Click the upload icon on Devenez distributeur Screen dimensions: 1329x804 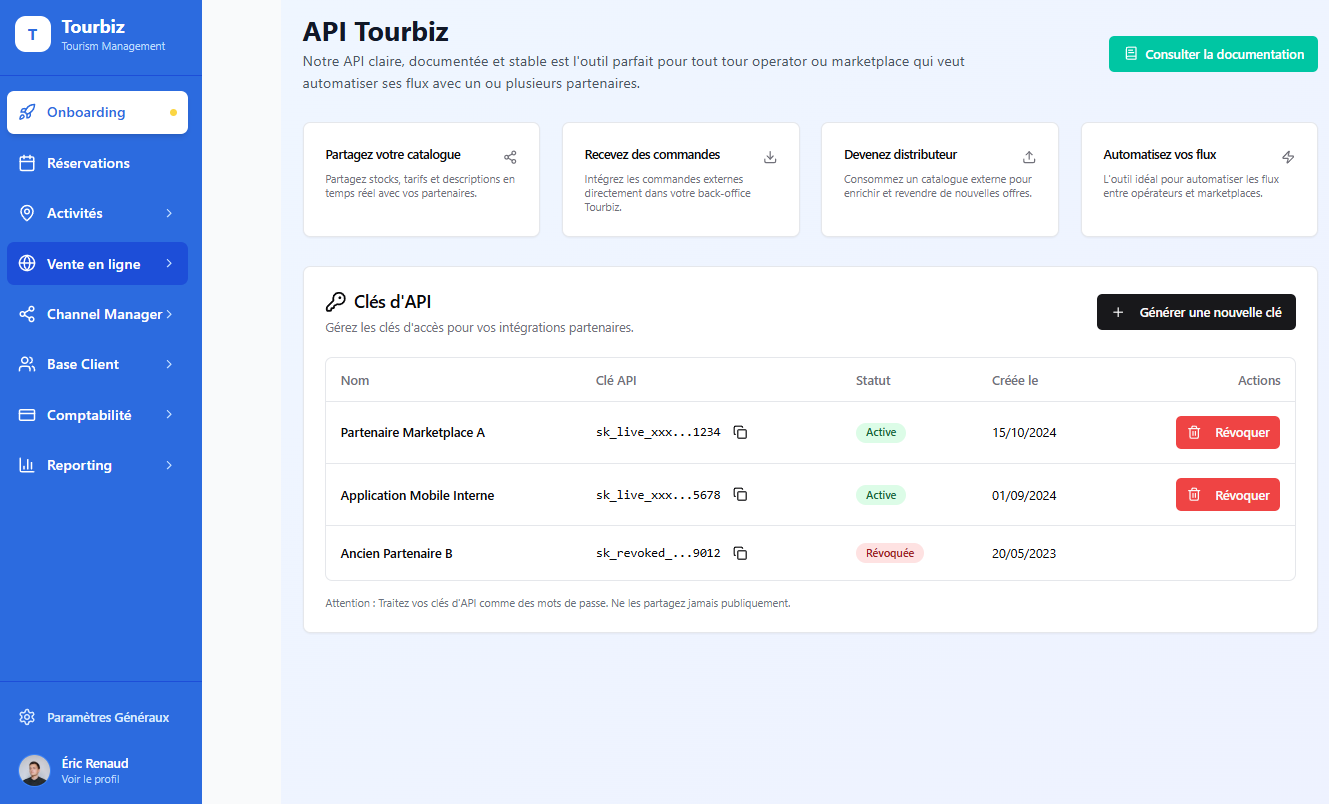[x=1029, y=157]
